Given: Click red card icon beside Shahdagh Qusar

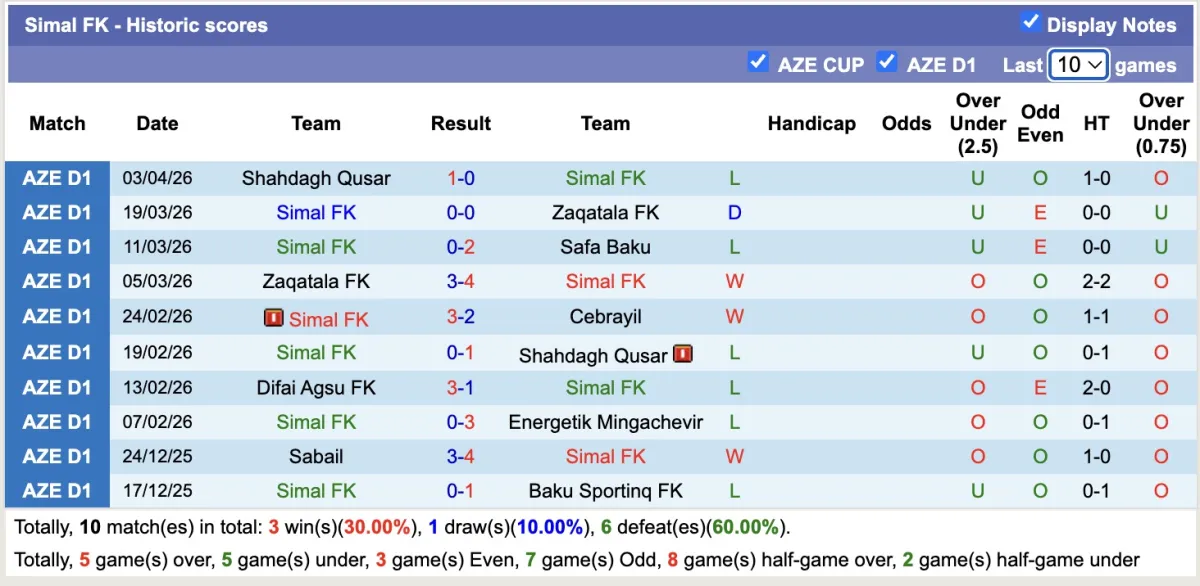Looking at the screenshot, I should pyautogui.click(x=683, y=353).
